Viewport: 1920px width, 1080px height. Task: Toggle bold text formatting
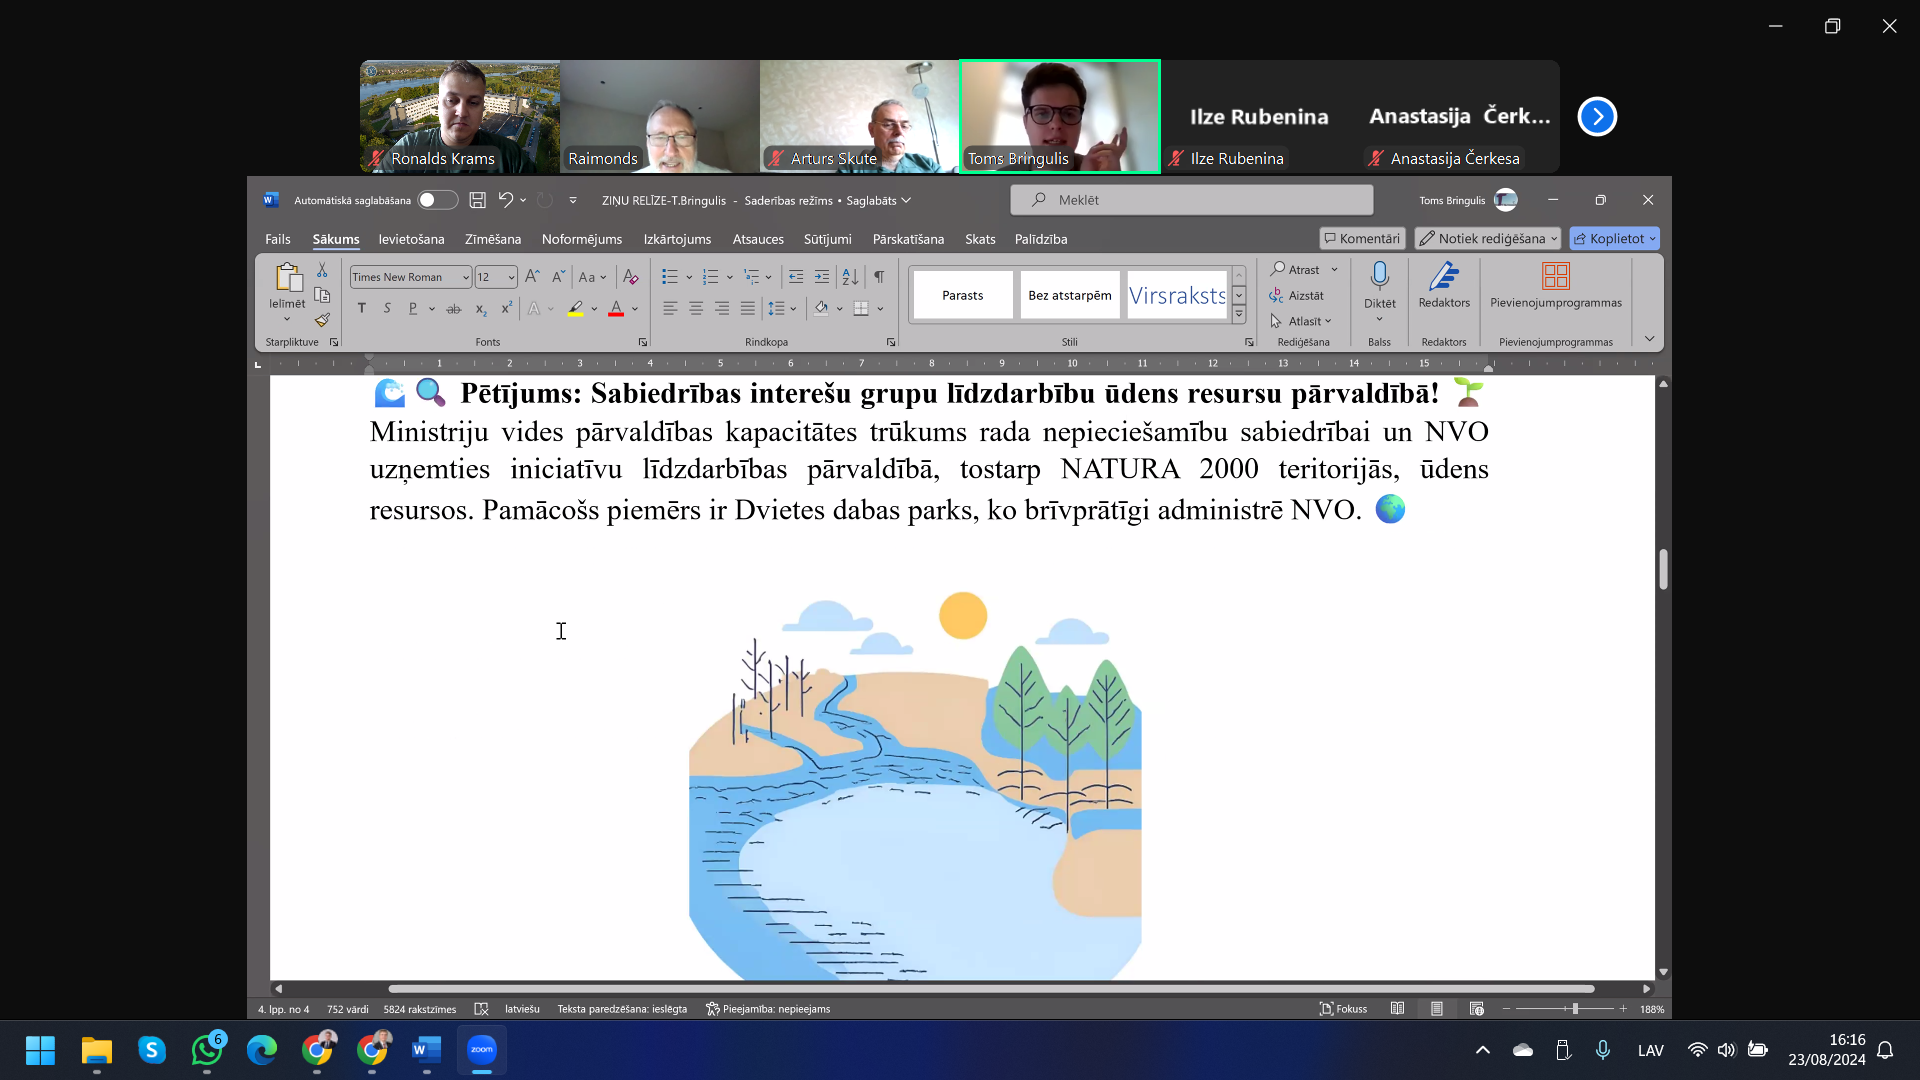pos(362,308)
